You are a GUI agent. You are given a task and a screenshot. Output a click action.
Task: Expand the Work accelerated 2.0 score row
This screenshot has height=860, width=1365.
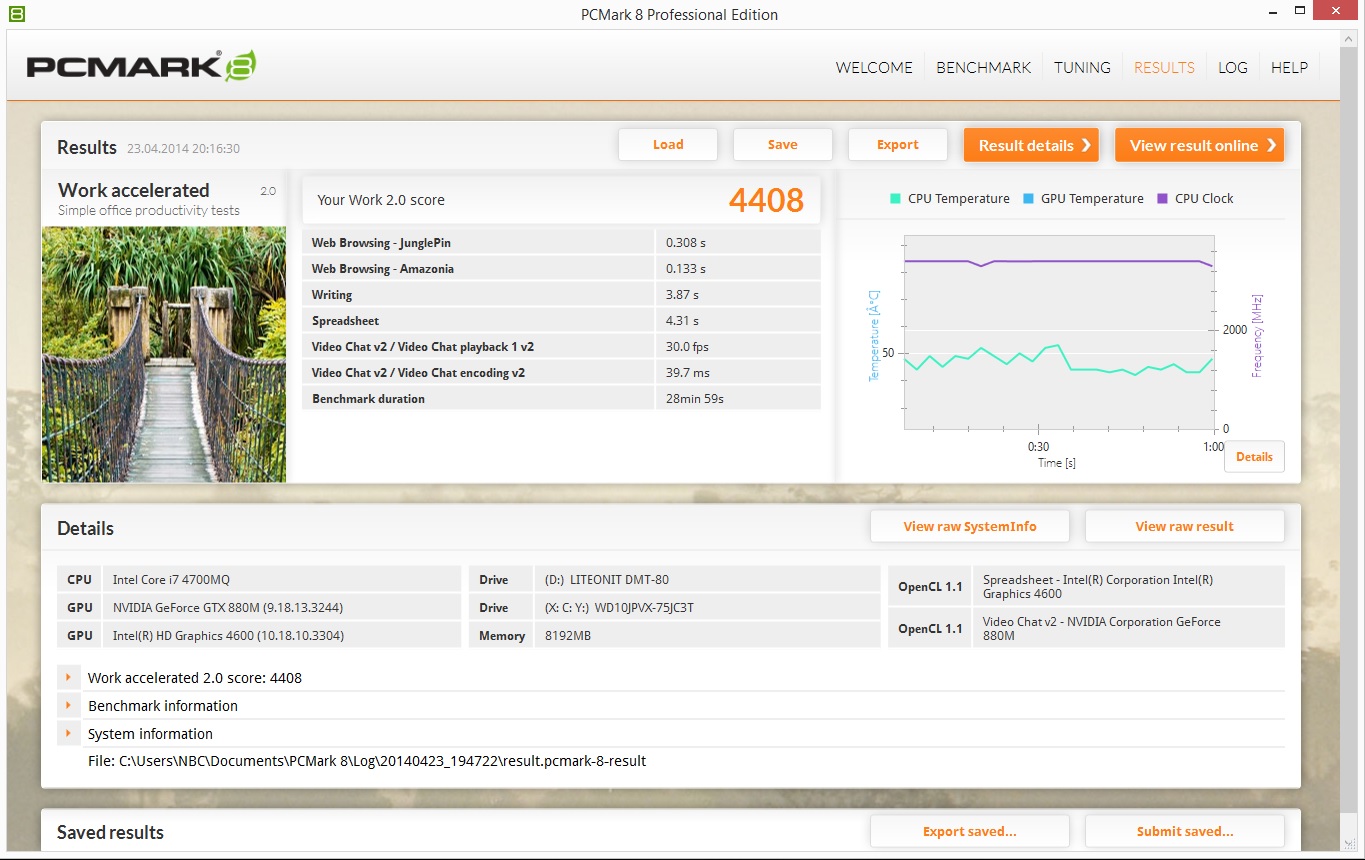pos(68,677)
